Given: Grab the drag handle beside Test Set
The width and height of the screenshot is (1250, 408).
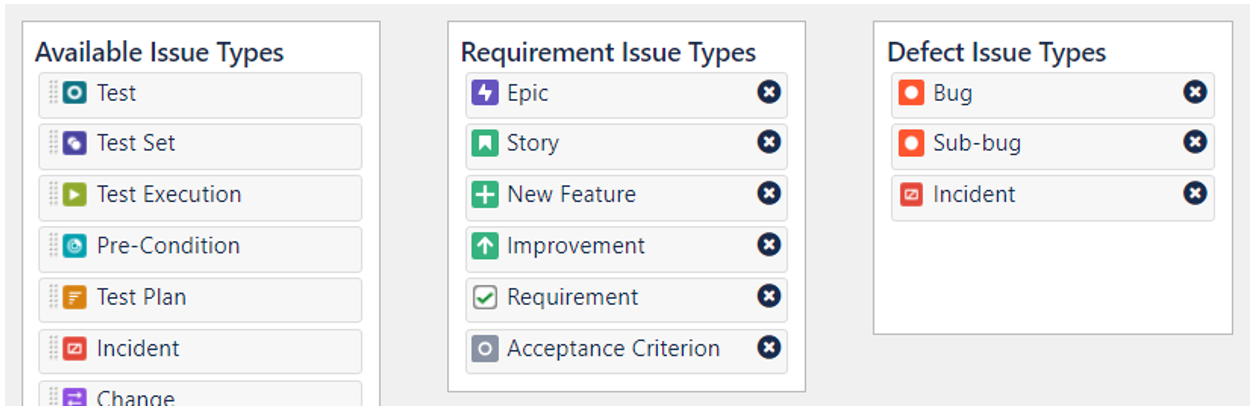Looking at the screenshot, I should pyautogui.click(x=53, y=144).
